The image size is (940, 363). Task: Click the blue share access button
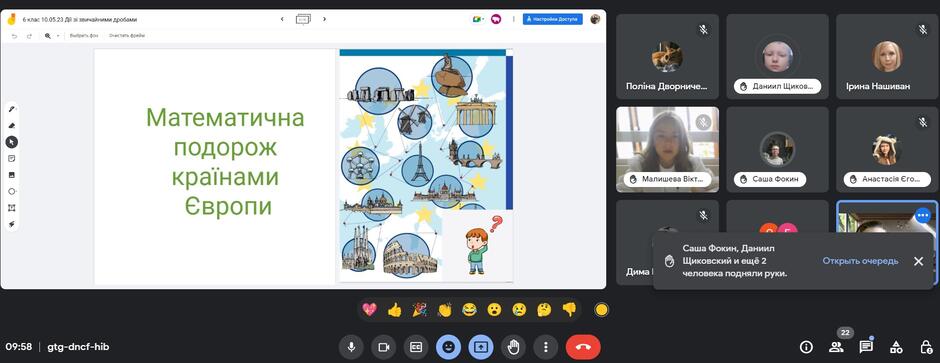[553, 19]
